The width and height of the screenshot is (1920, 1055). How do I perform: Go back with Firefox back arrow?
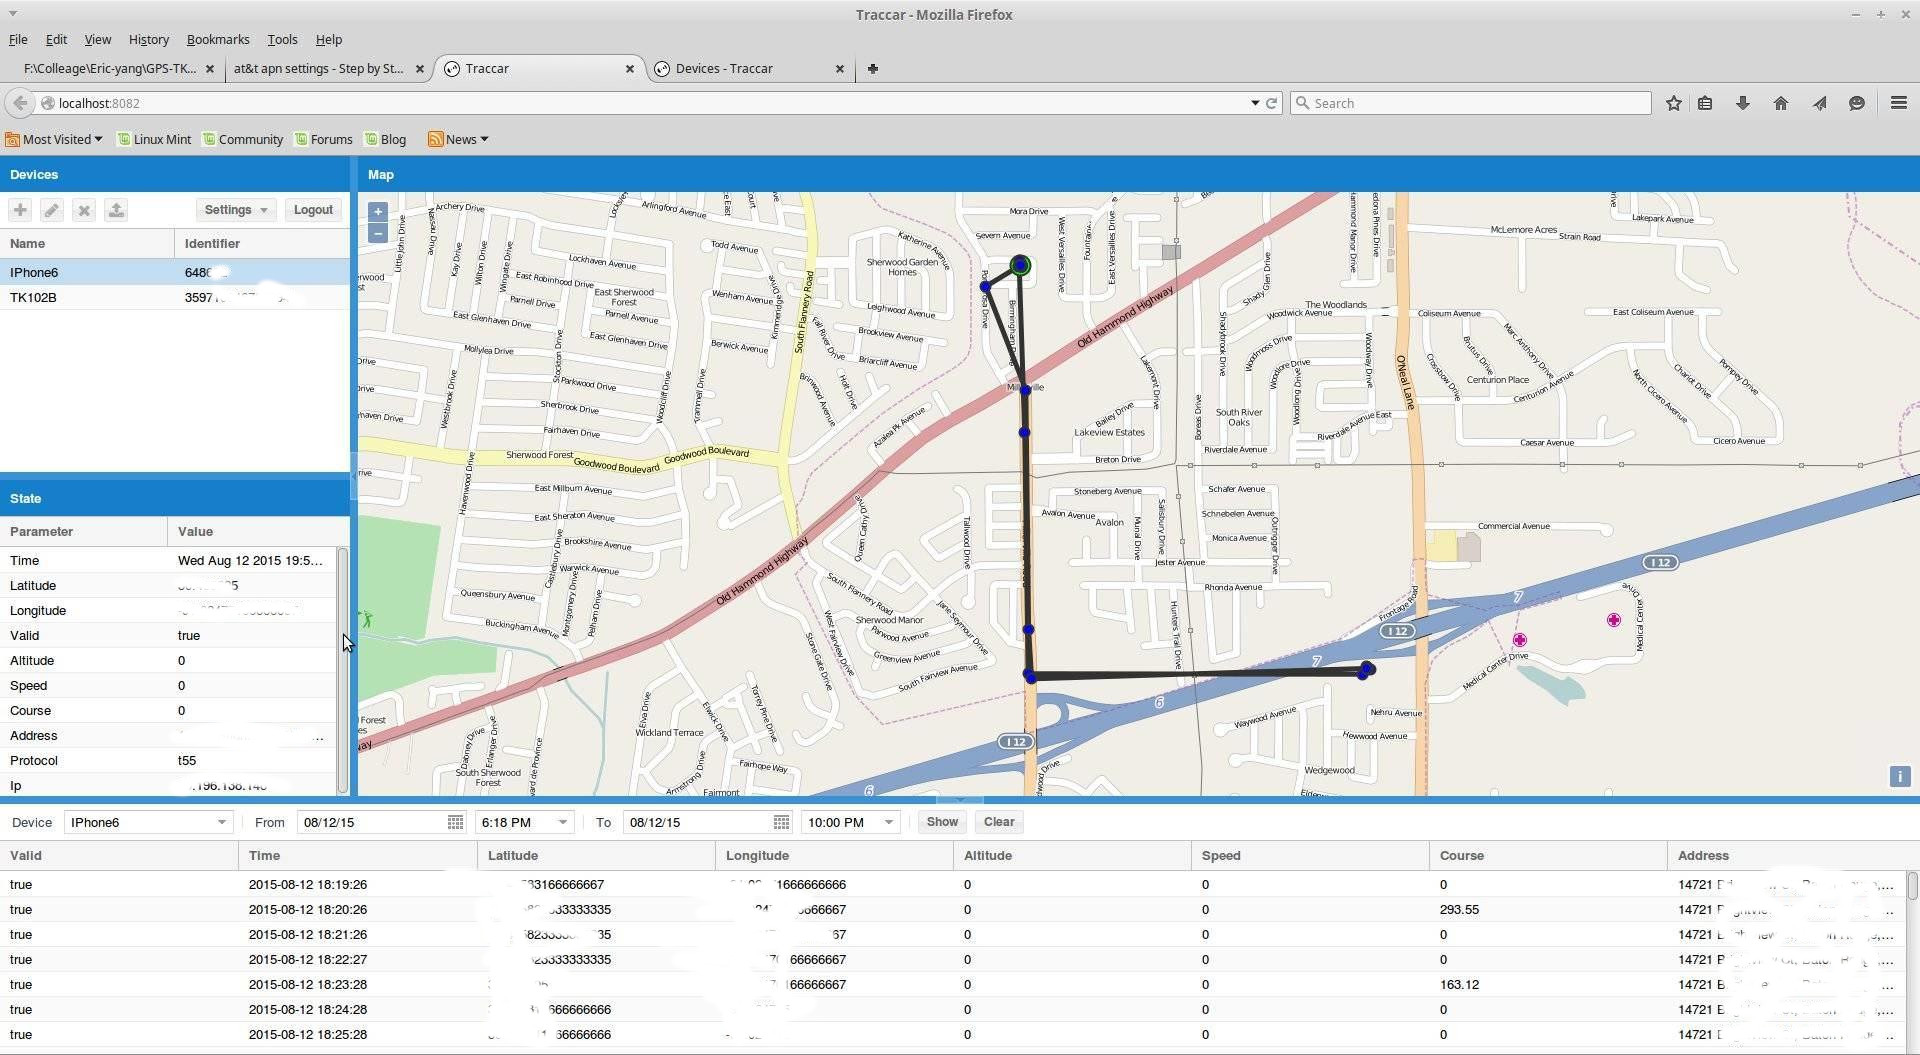tap(19, 103)
